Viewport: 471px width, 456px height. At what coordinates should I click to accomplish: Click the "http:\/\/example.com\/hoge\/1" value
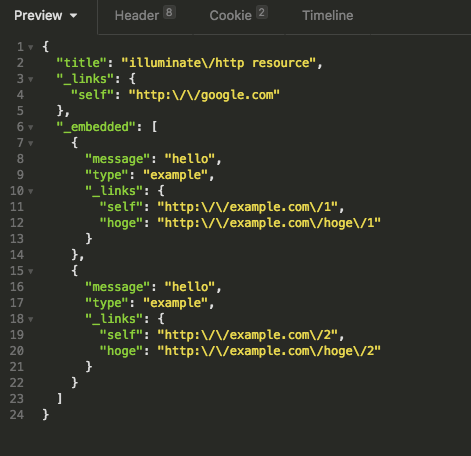point(269,223)
